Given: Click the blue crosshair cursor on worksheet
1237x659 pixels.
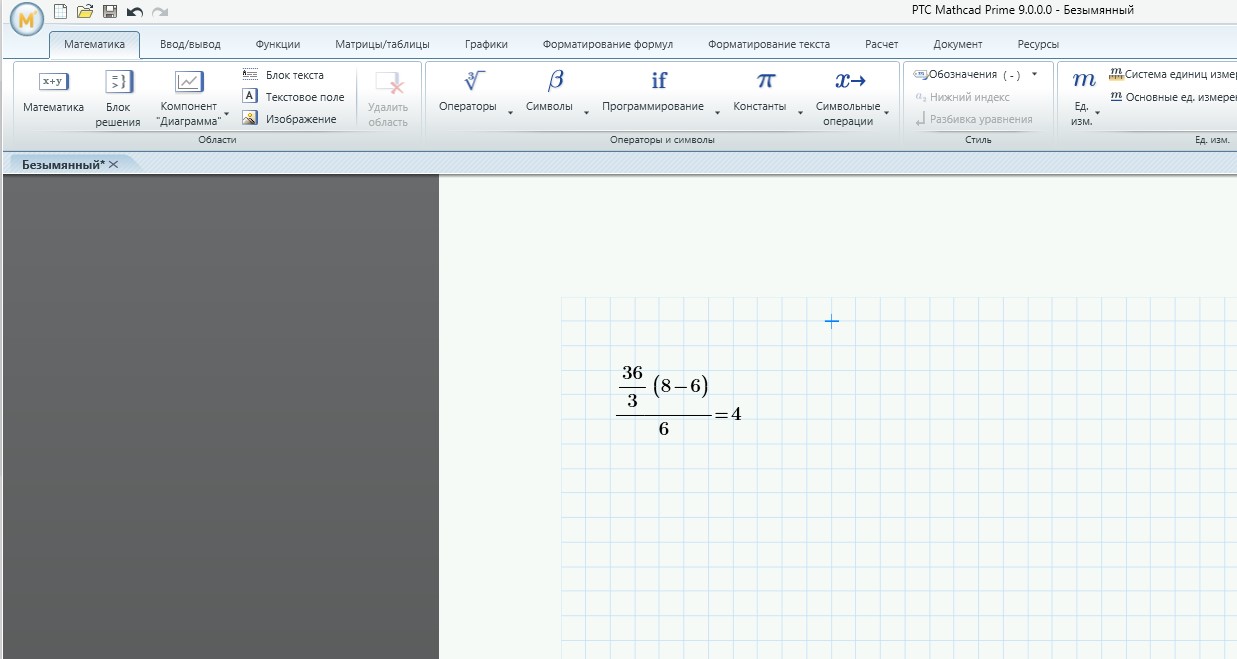Looking at the screenshot, I should coord(831,321).
